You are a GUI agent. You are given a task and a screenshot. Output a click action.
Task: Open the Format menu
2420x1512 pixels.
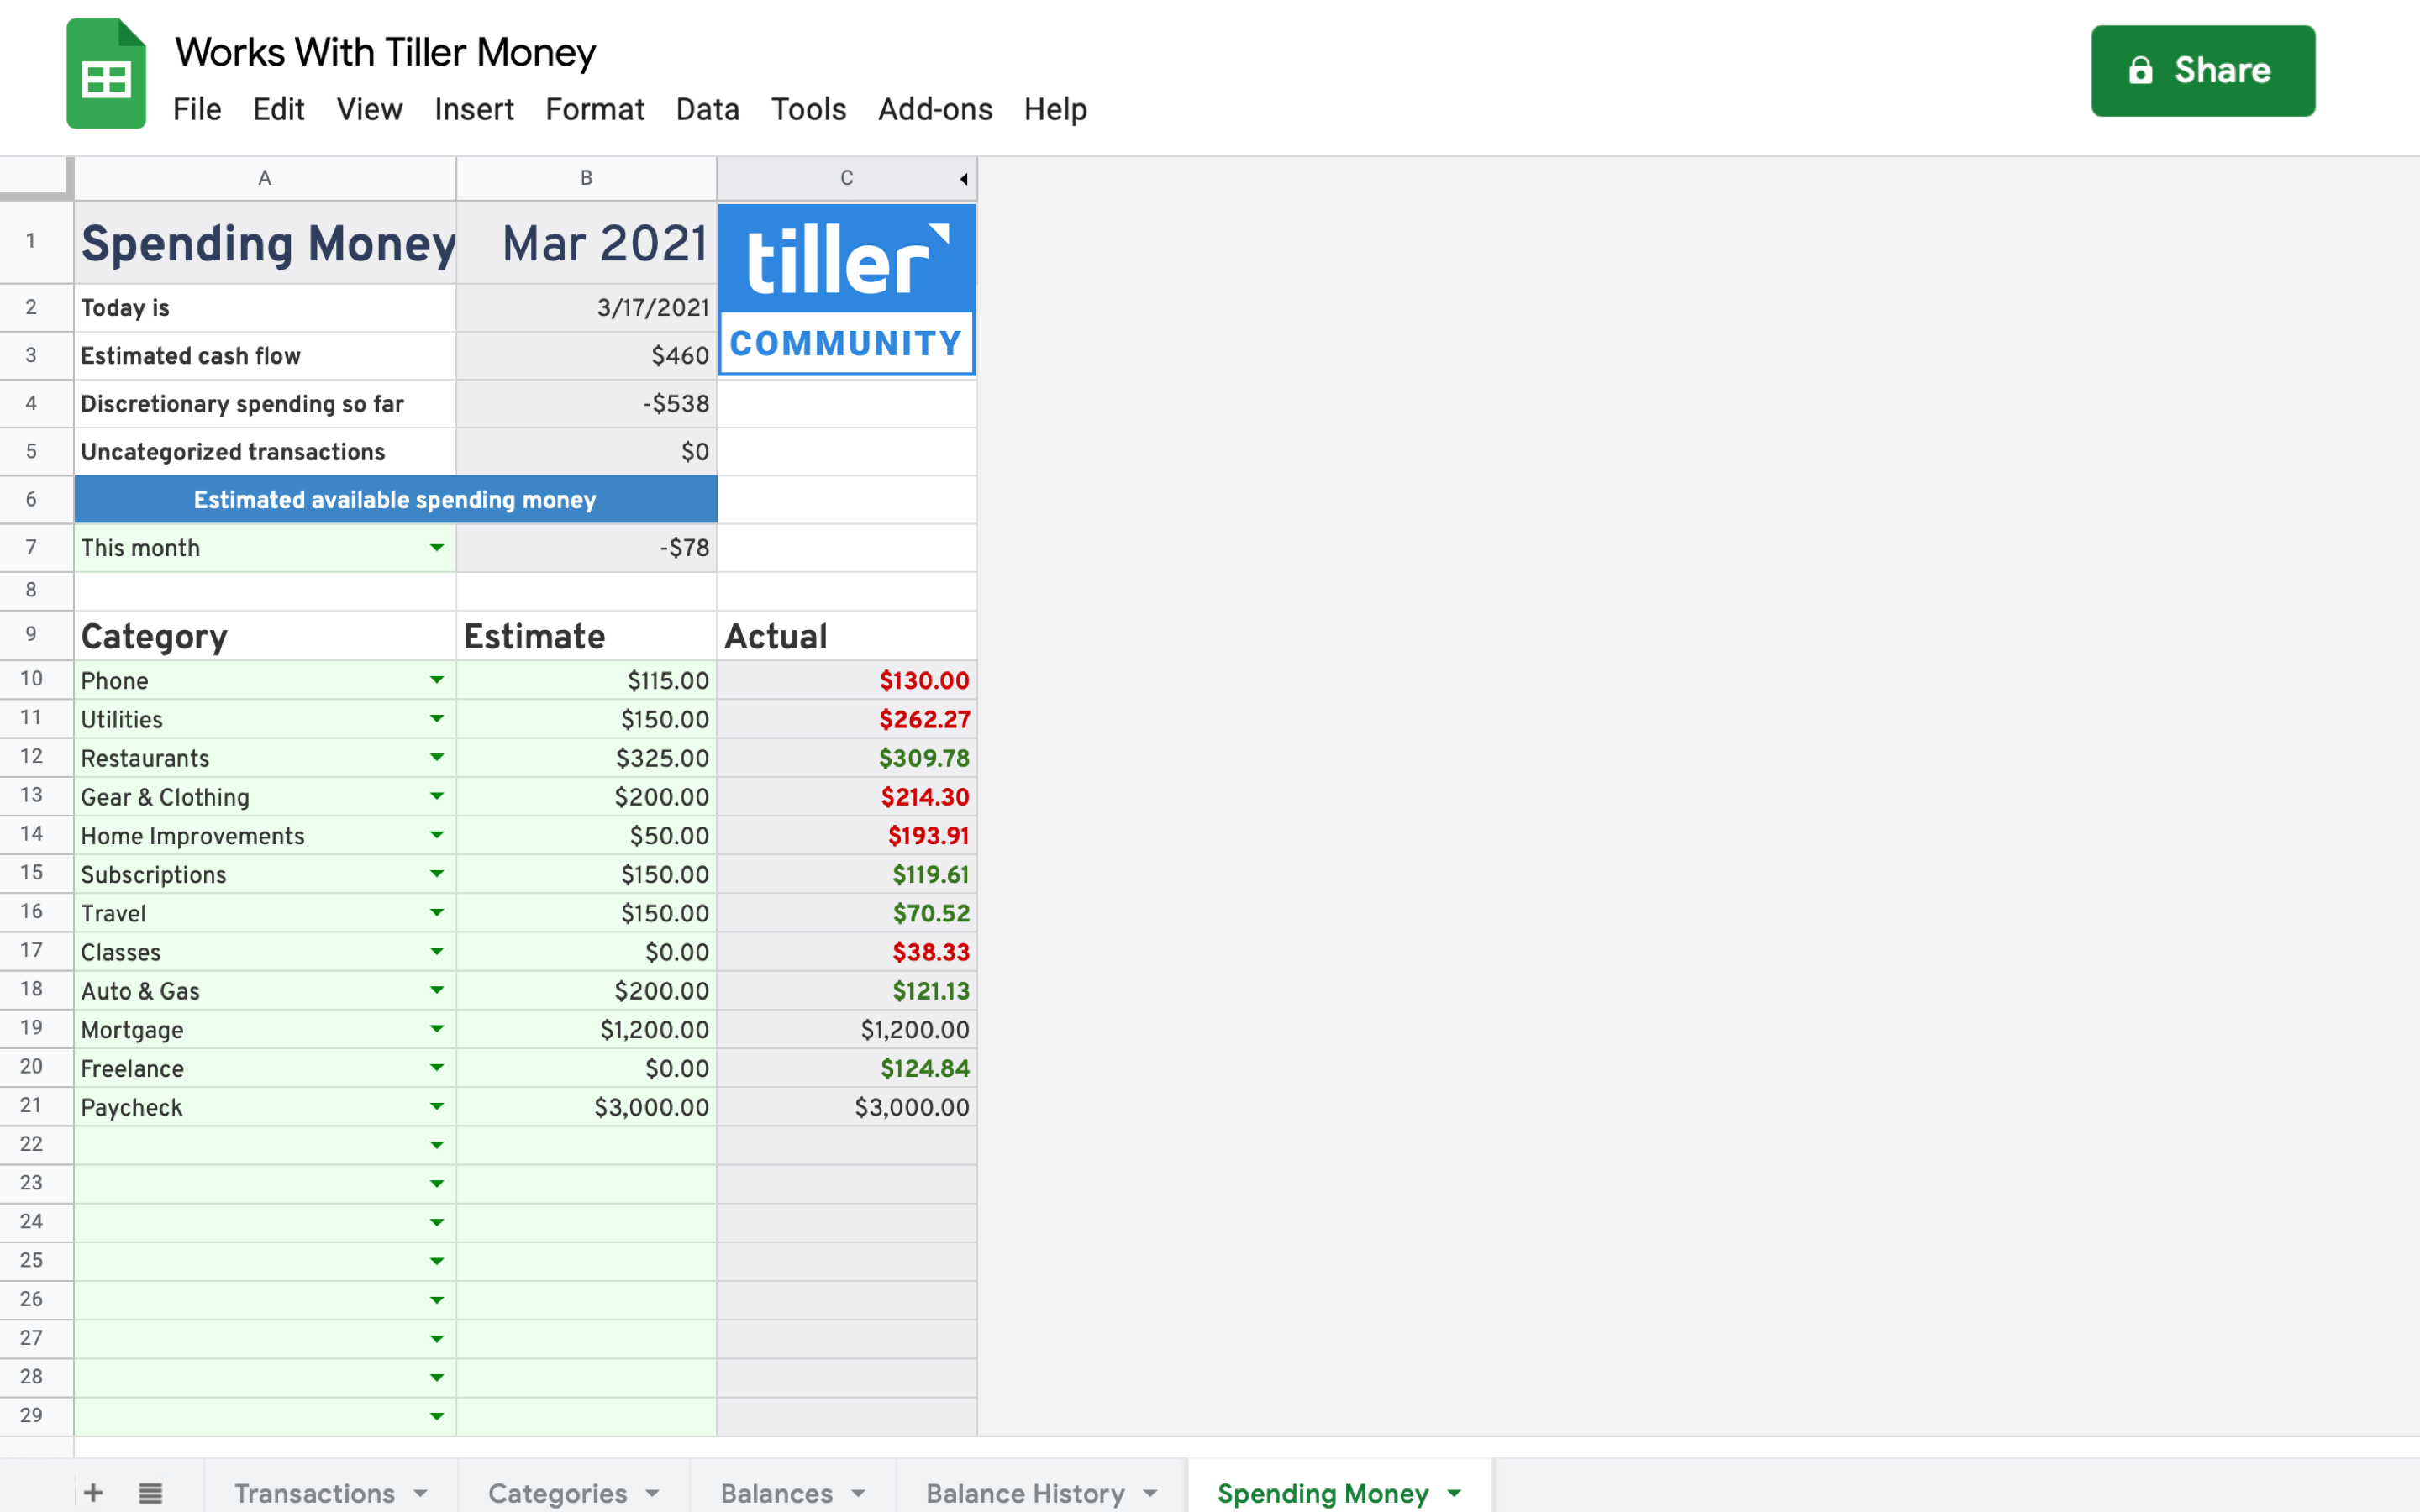[595, 109]
